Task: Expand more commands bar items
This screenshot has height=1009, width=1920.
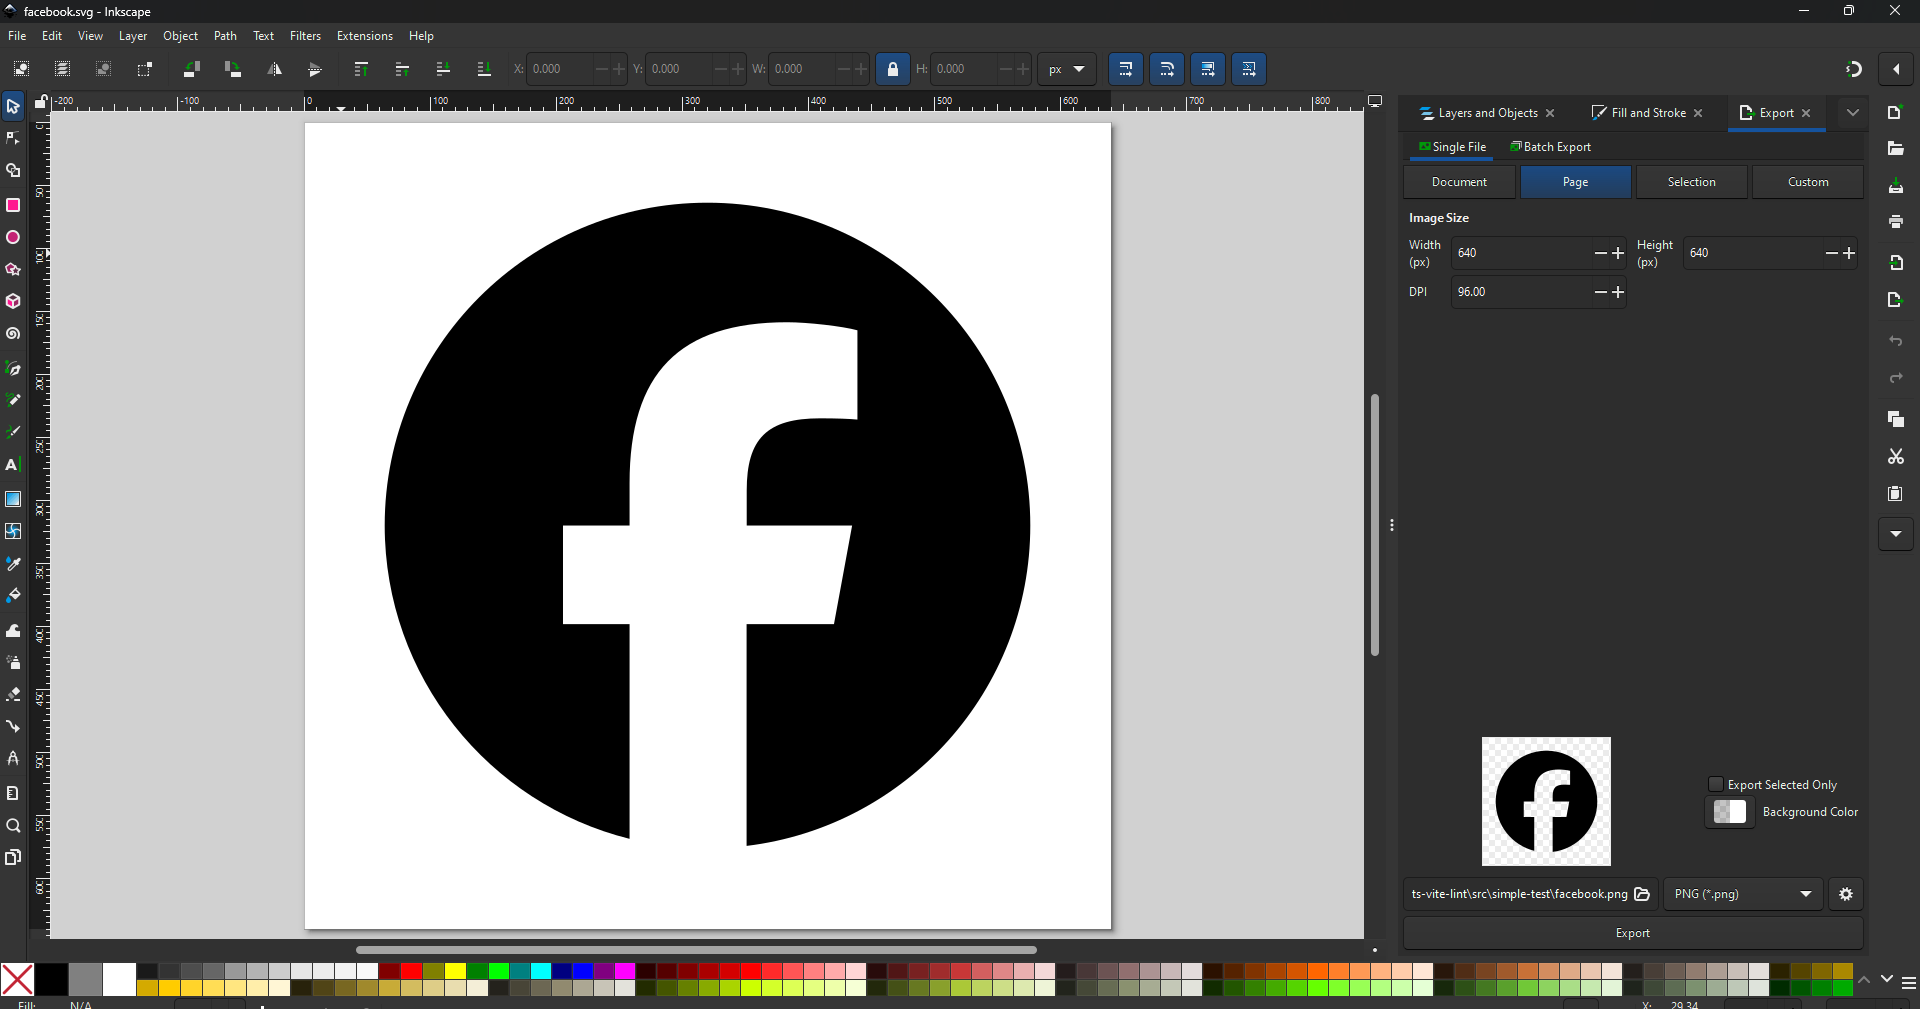Action: [x=1896, y=534]
